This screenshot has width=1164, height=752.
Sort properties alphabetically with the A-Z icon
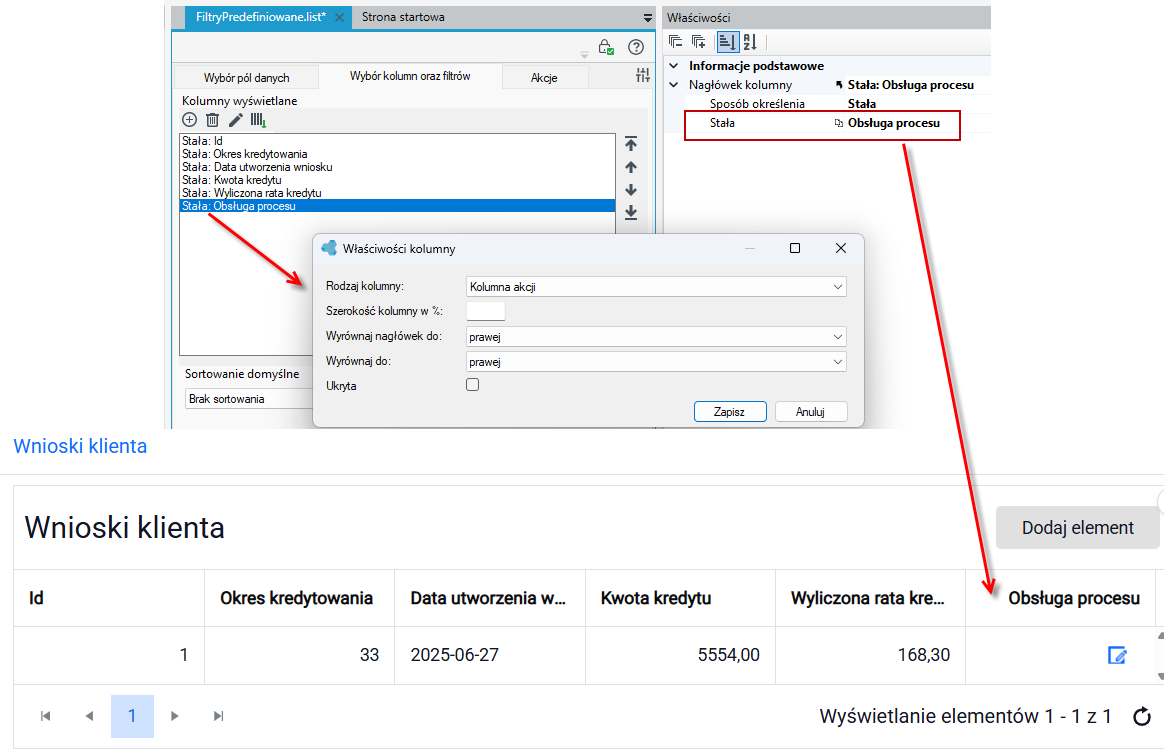750,42
